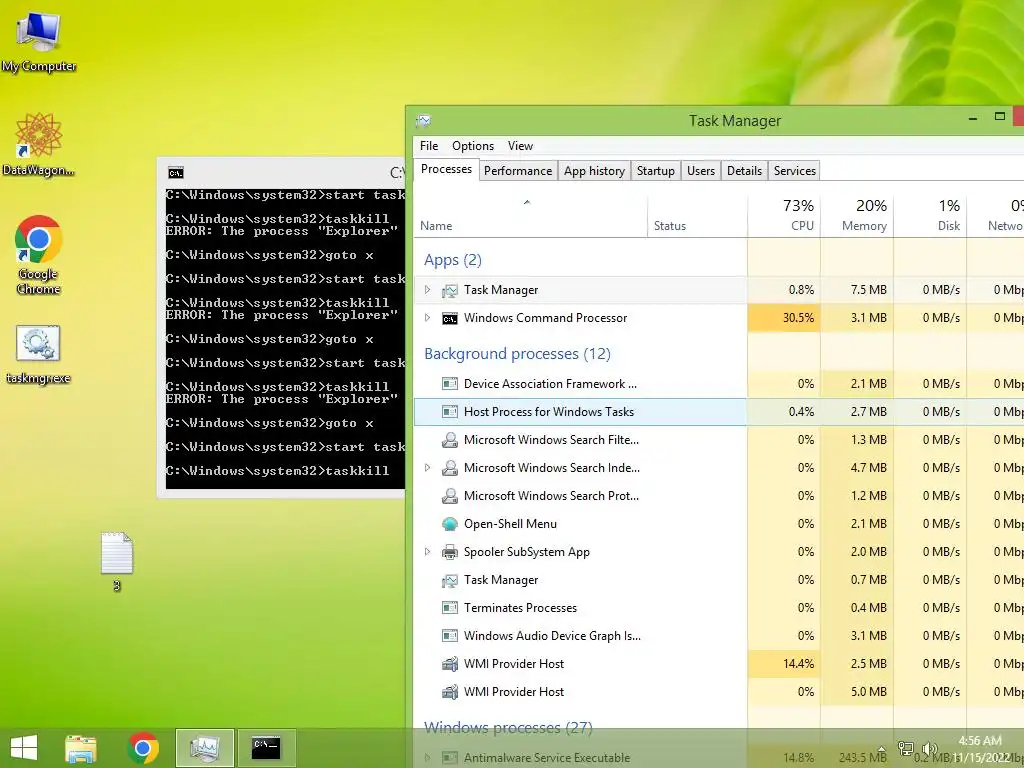Click the Microsoft Windows Search Filter icon
The width and height of the screenshot is (1024, 768).
tap(450, 440)
